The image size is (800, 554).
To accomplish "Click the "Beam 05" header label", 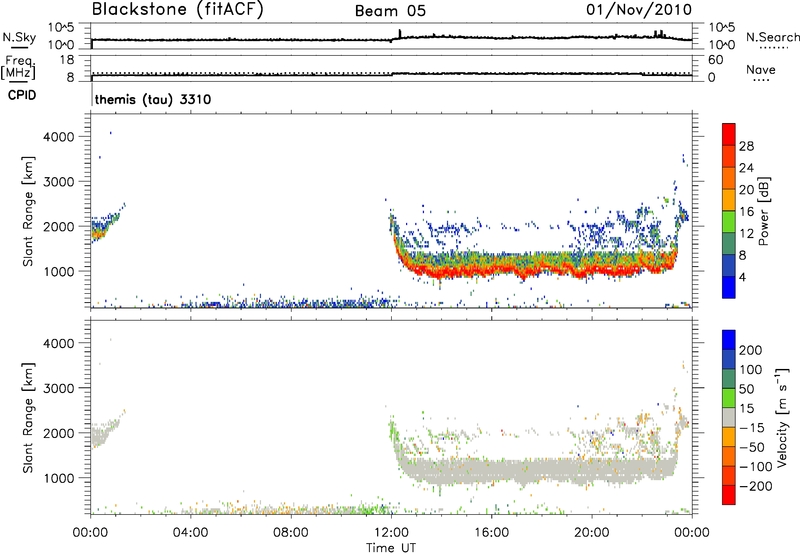I will pyautogui.click(x=390, y=11).
